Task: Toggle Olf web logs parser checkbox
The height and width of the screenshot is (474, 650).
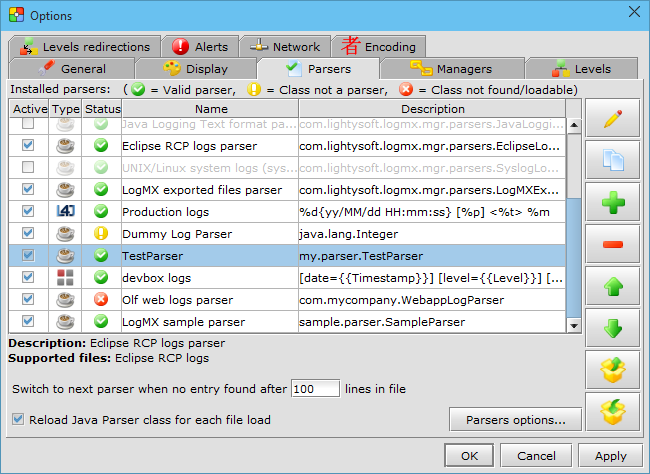Action: pyautogui.click(x=28, y=299)
